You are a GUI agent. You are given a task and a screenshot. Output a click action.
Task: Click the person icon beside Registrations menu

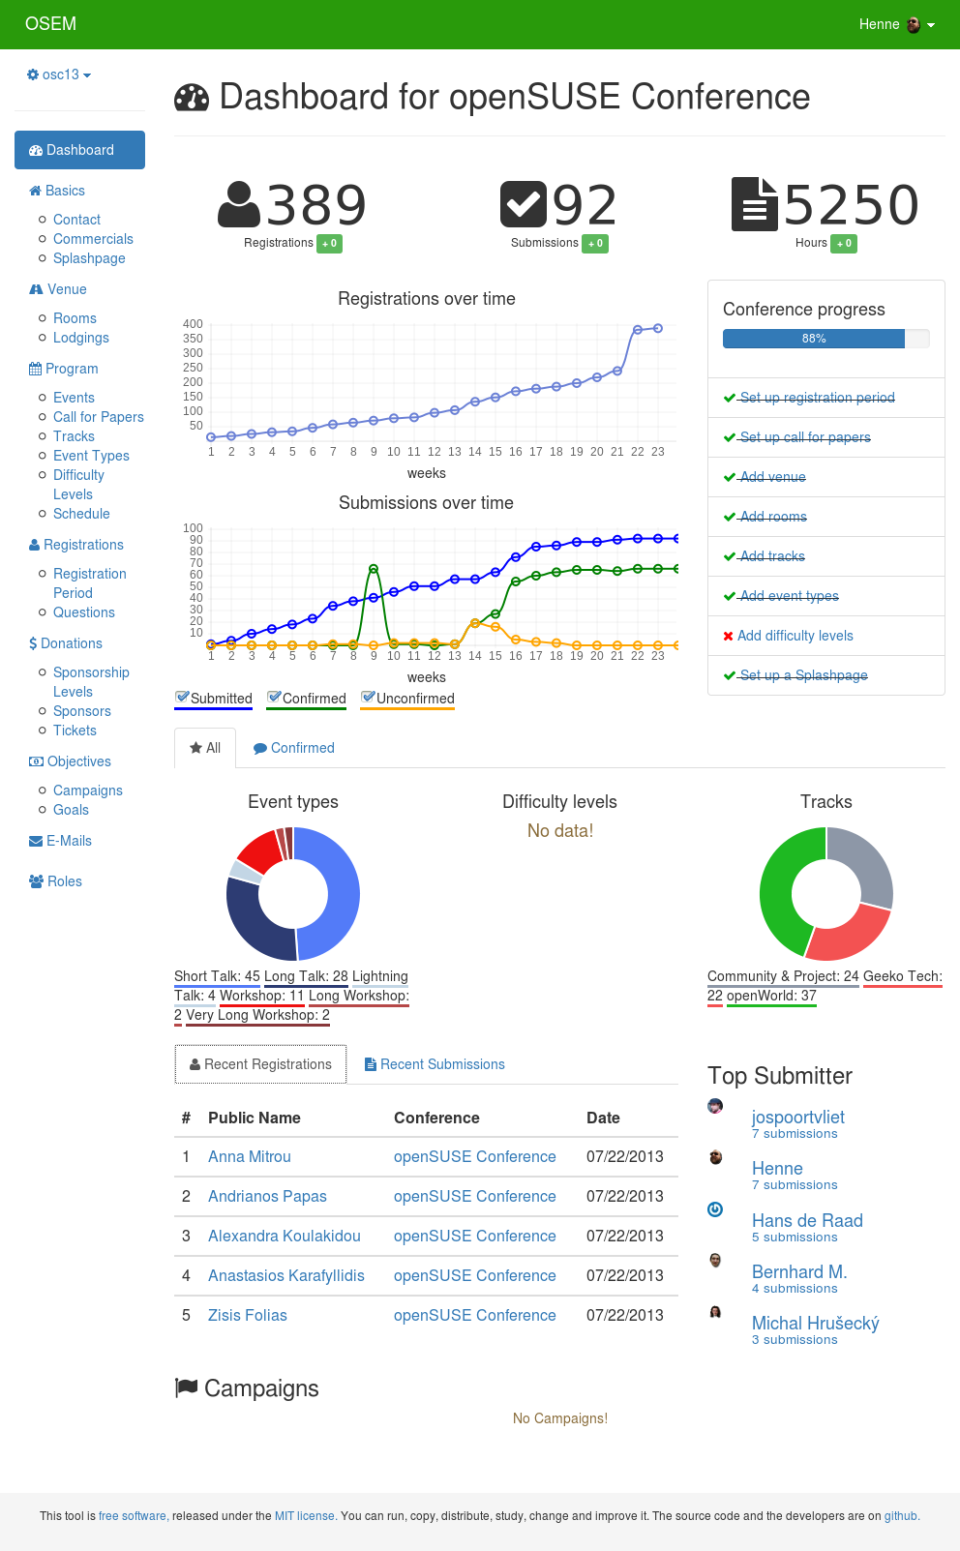coord(35,545)
